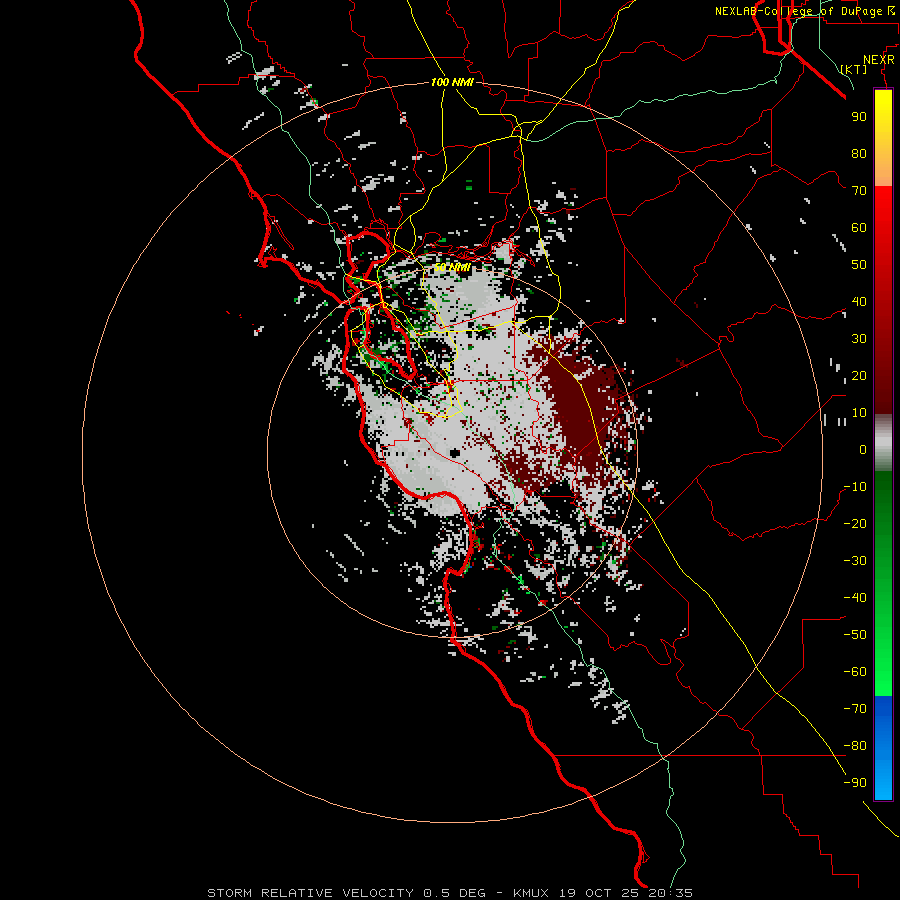Click the 10 knot scale label
This screenshot has width=900, height=900.
[859, 413]
